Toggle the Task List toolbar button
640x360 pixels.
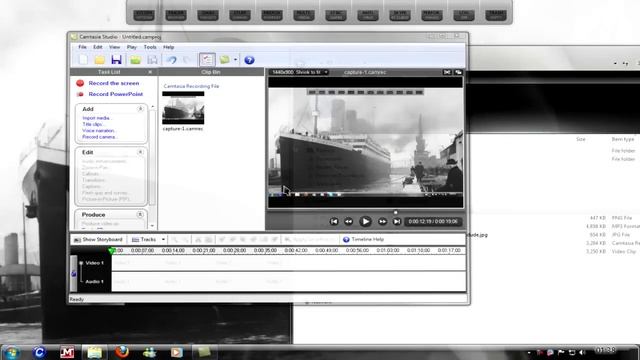click(207, 60)
